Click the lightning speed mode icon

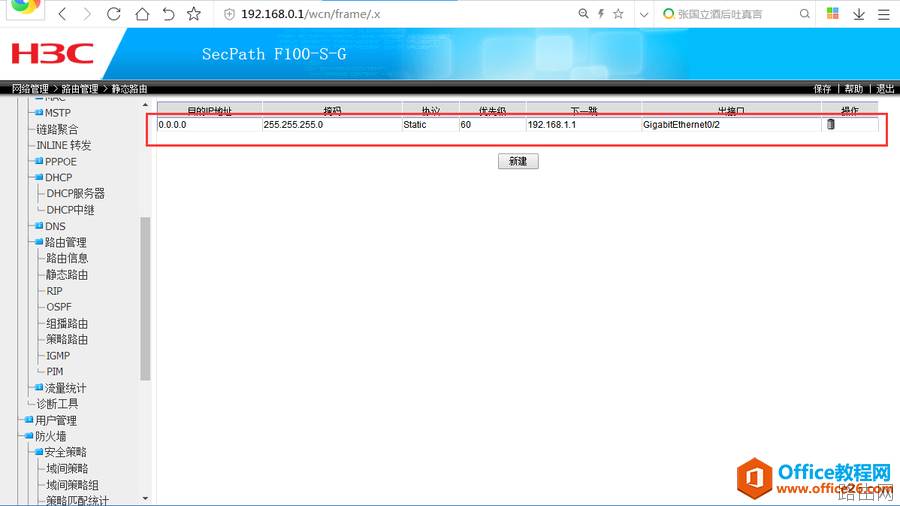tap(601, 14)
